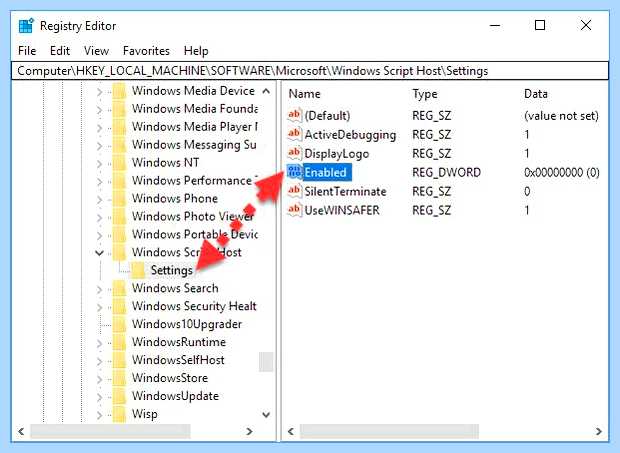Click the Registry Editor app icon in title bar
The image size is (620, 453).
coord(26,26)
